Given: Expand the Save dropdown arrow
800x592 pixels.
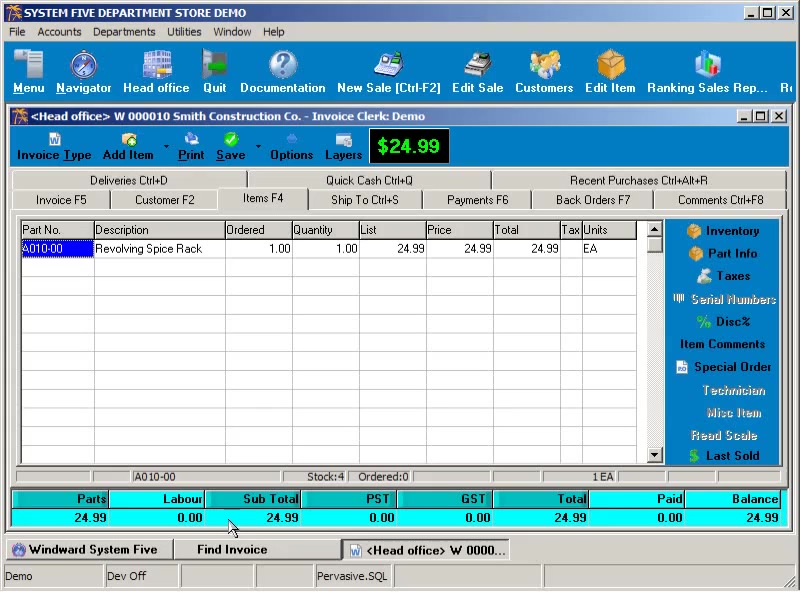Looking at the screenshot, I should coord(258,147).
